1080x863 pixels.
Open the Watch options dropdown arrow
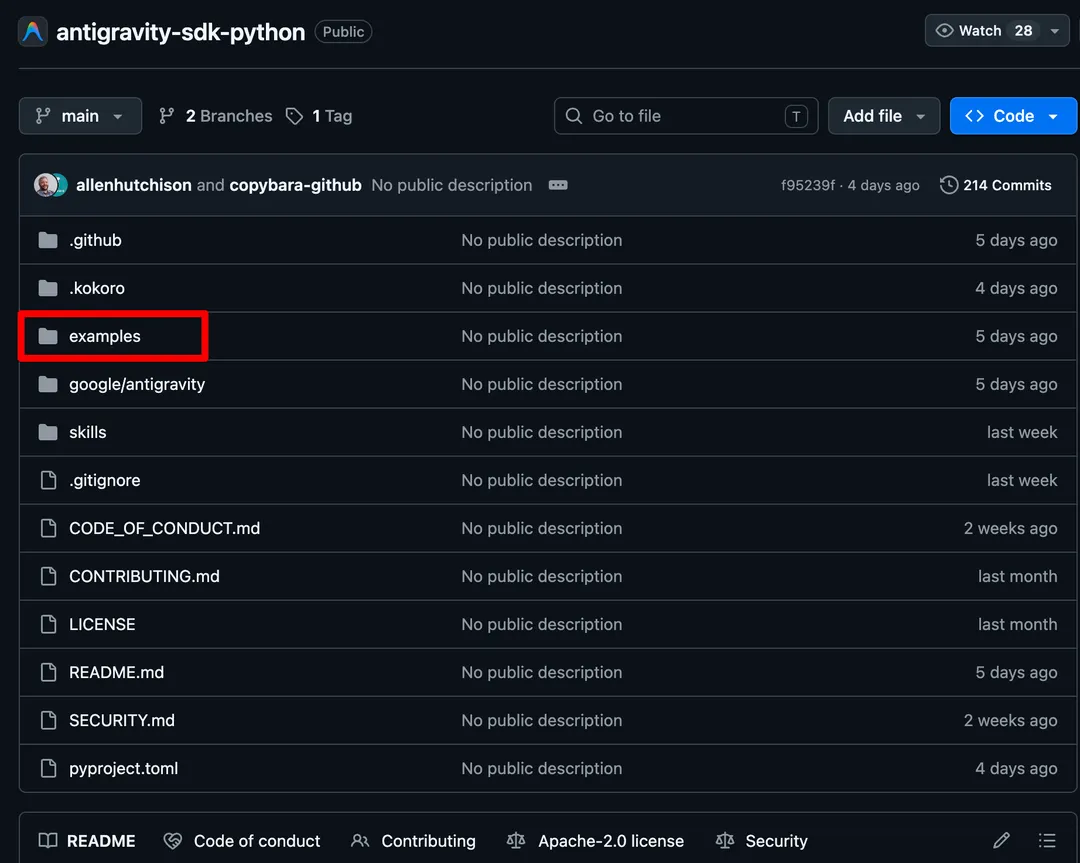point(1055,31)
